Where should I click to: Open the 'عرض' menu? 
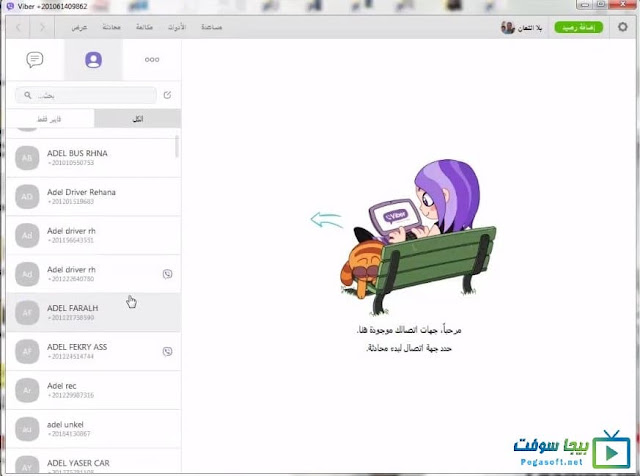(x=79, y=27)
